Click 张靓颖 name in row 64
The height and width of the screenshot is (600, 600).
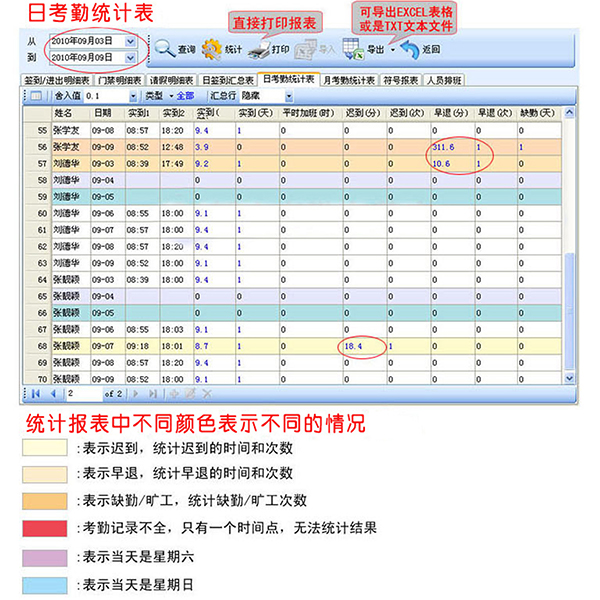[71, 280]
